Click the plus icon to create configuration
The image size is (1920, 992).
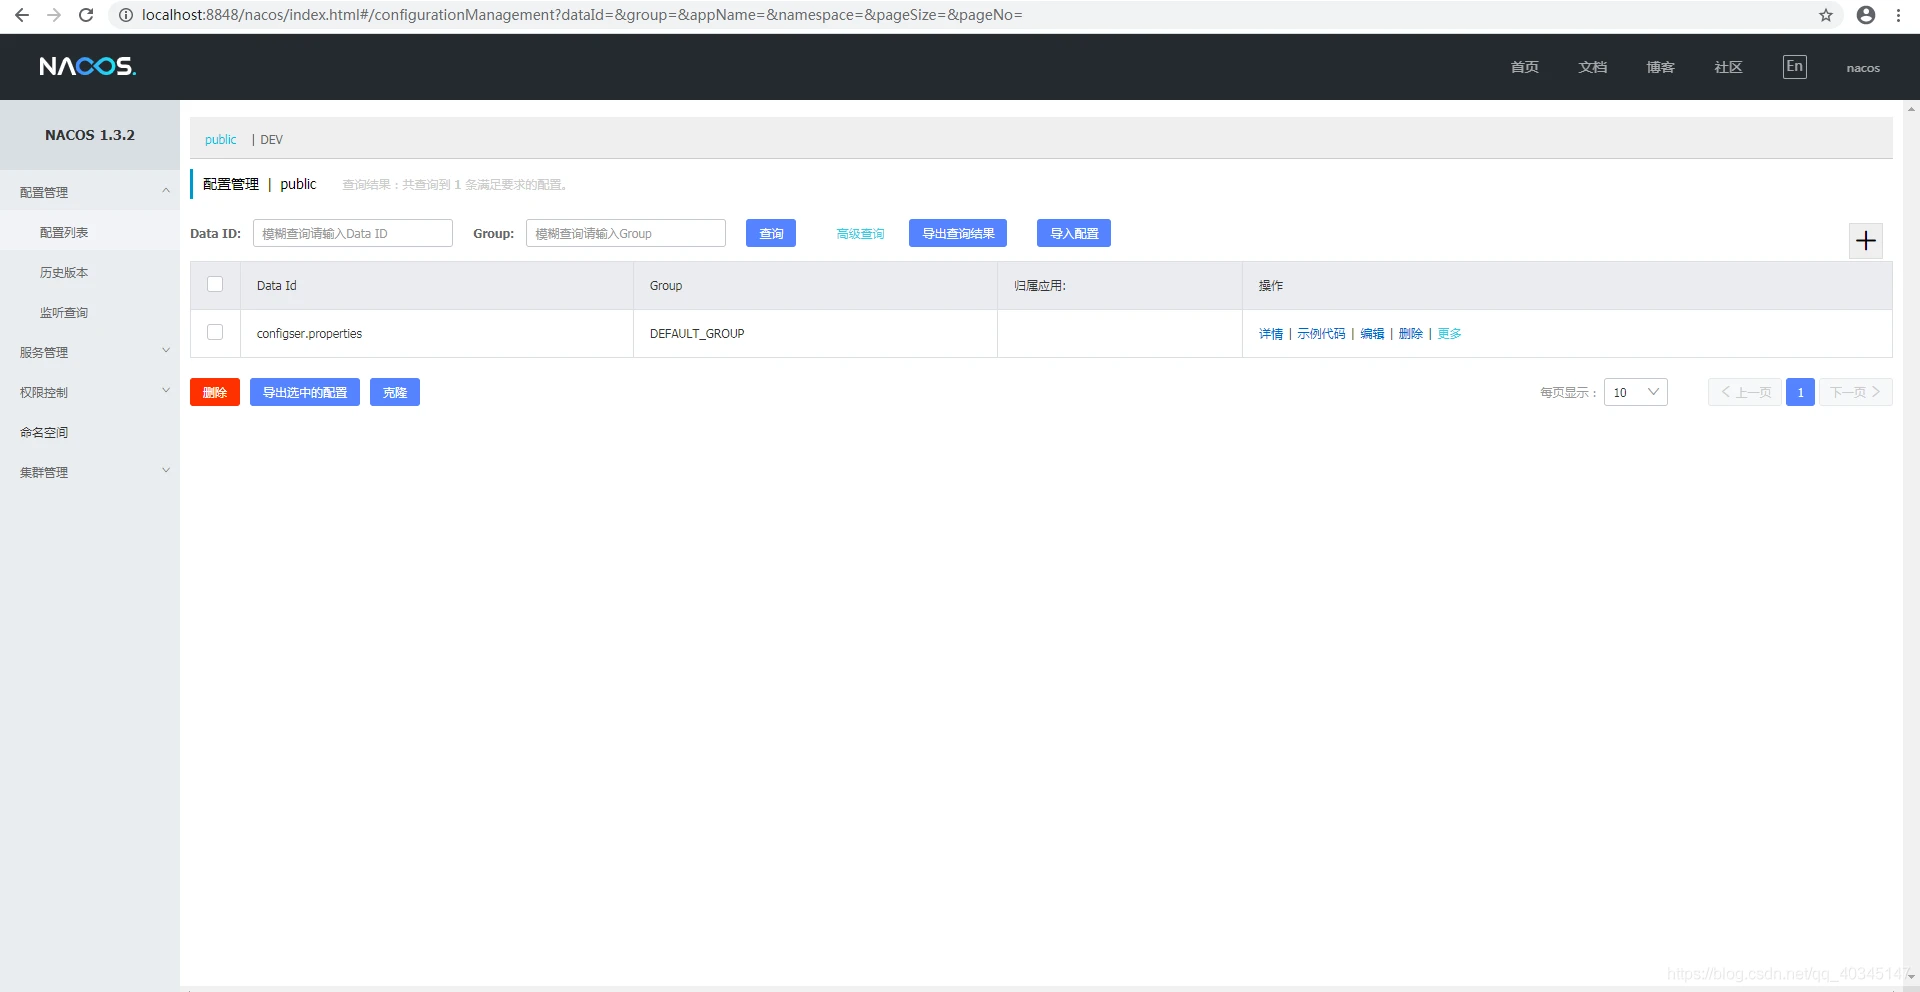point(1866,240)
